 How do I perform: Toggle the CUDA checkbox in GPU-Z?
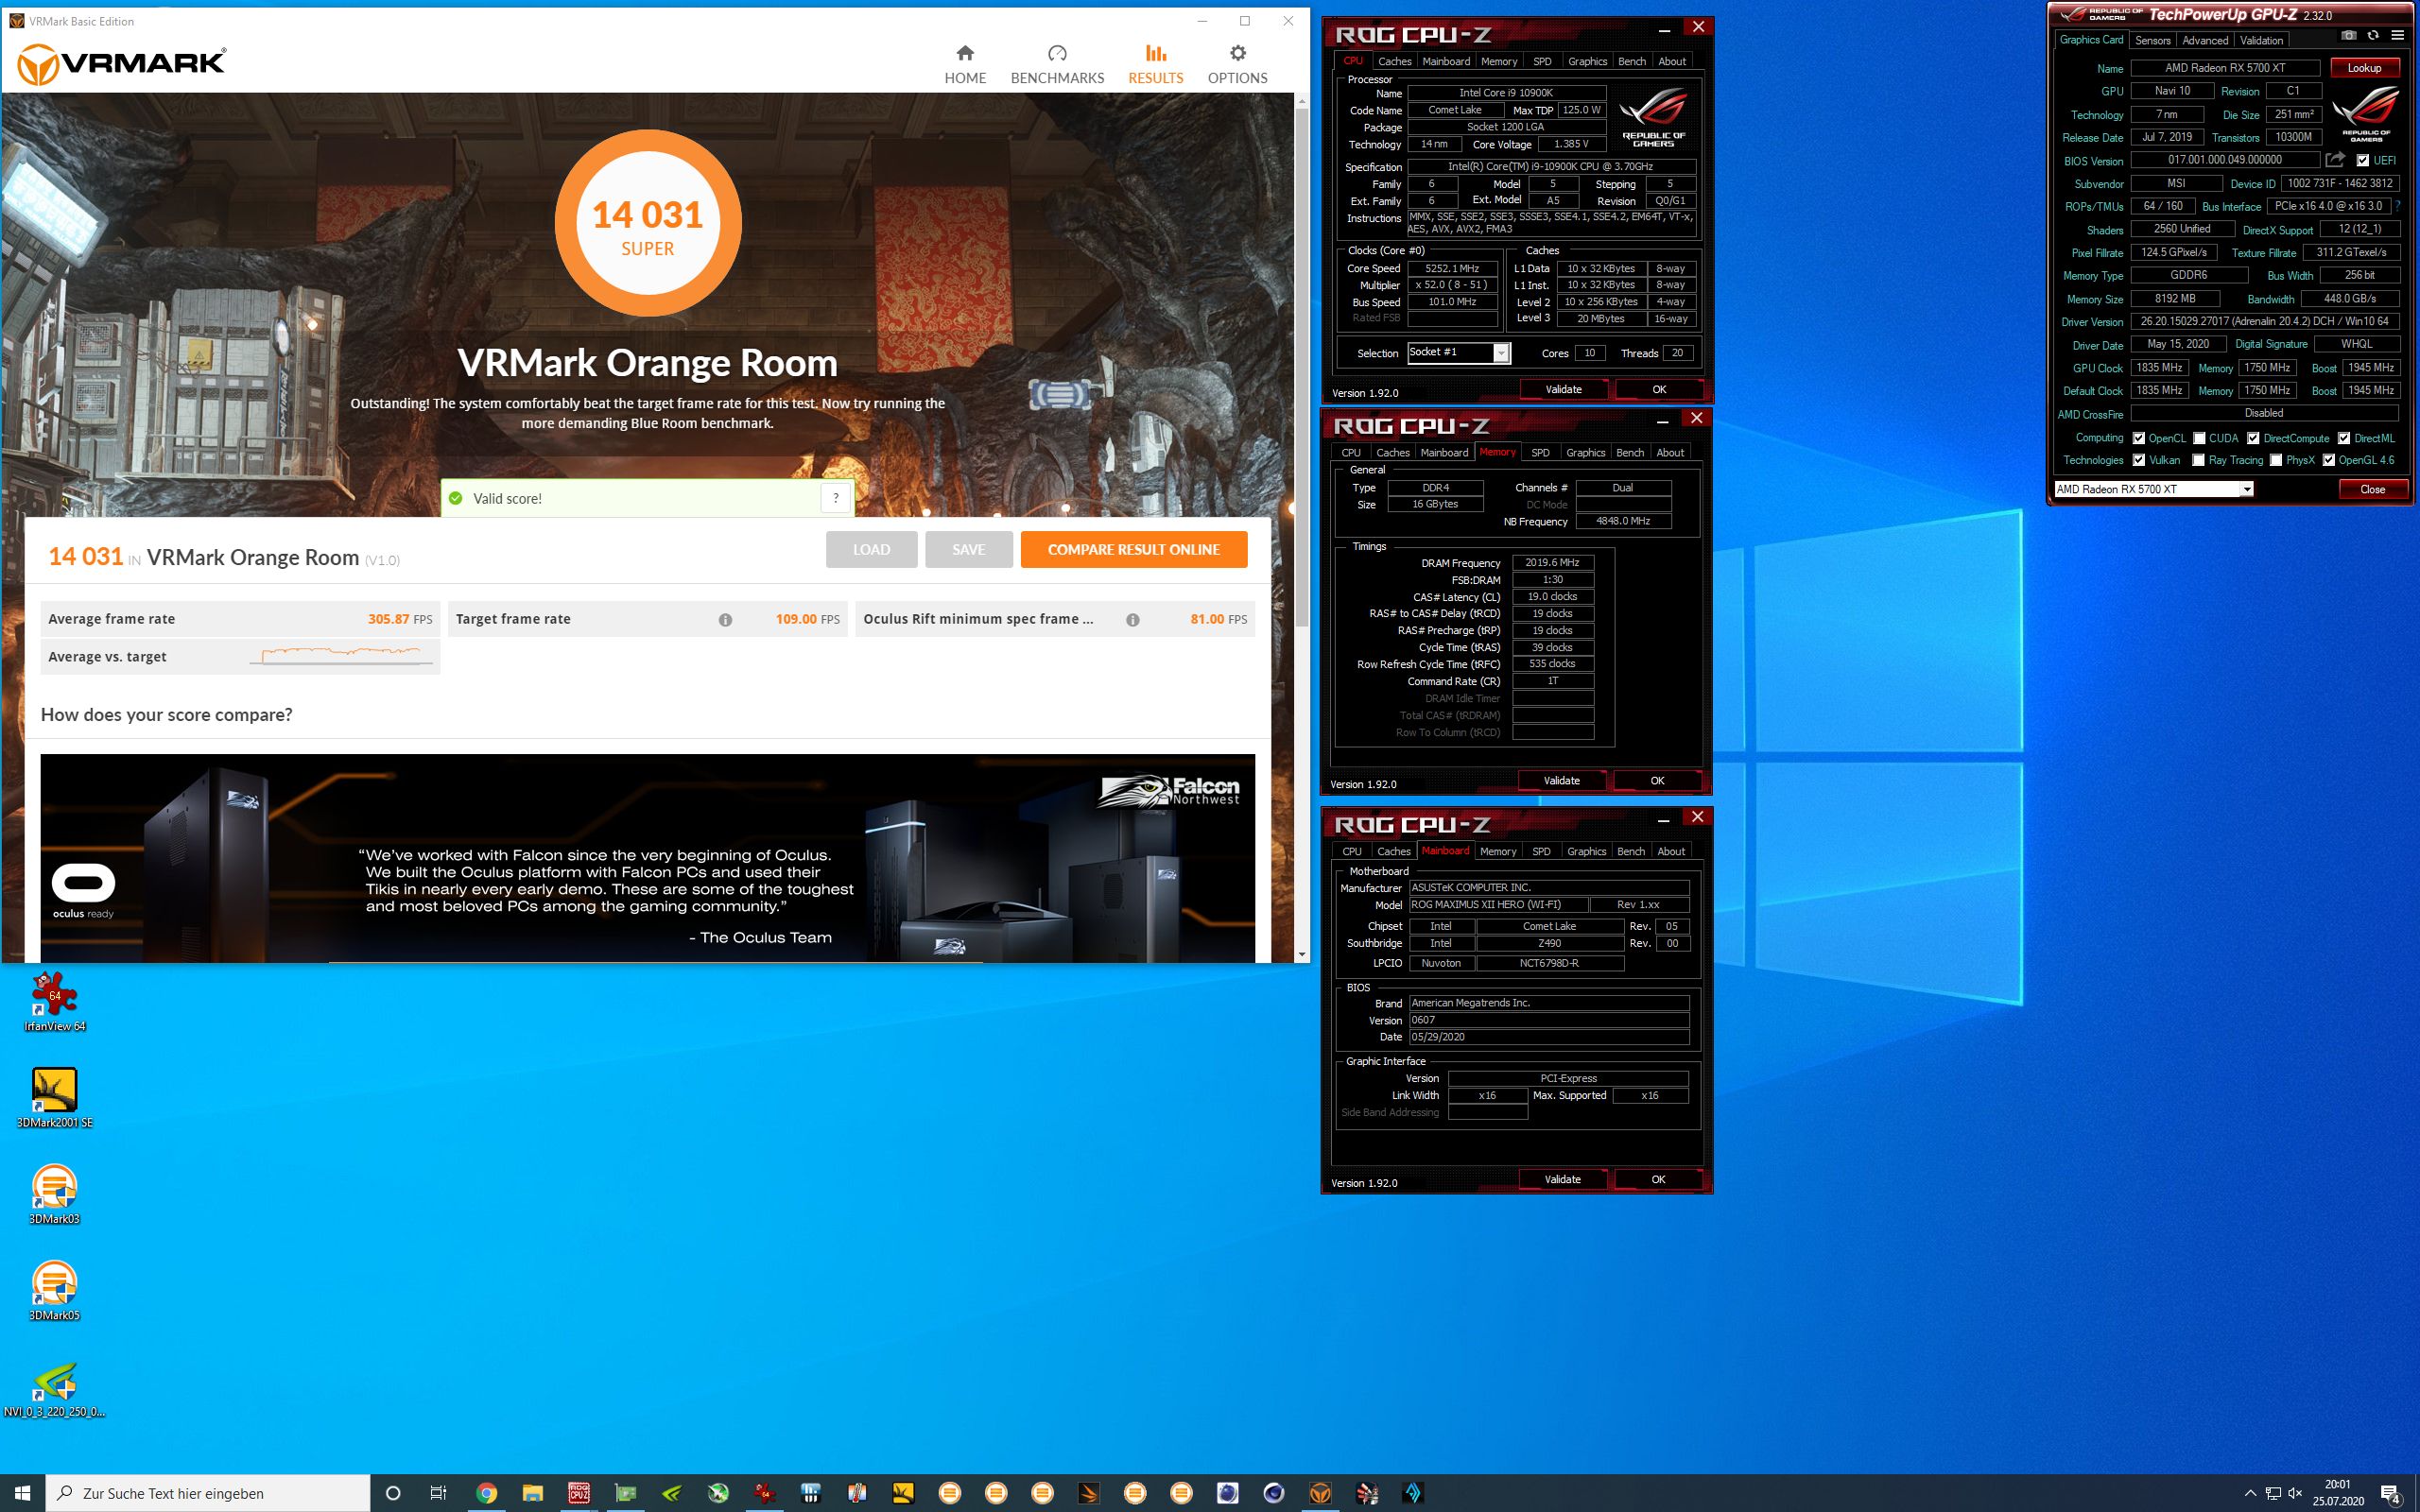tap(2199, 438)
